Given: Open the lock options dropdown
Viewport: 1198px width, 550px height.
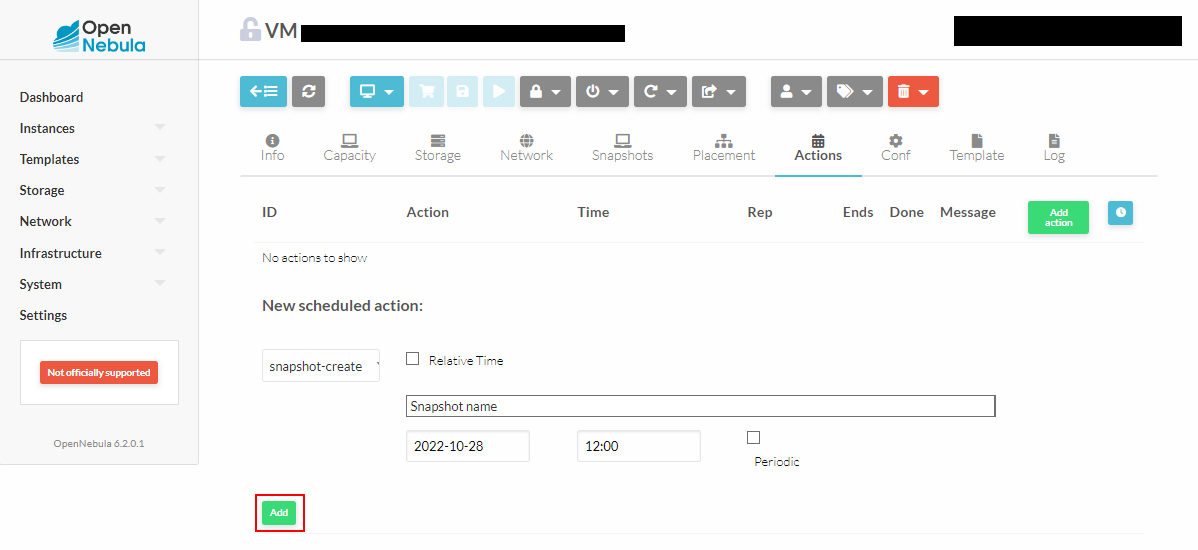Looking at the screenshot, I should pyautogui.click(x=545, y=91).
